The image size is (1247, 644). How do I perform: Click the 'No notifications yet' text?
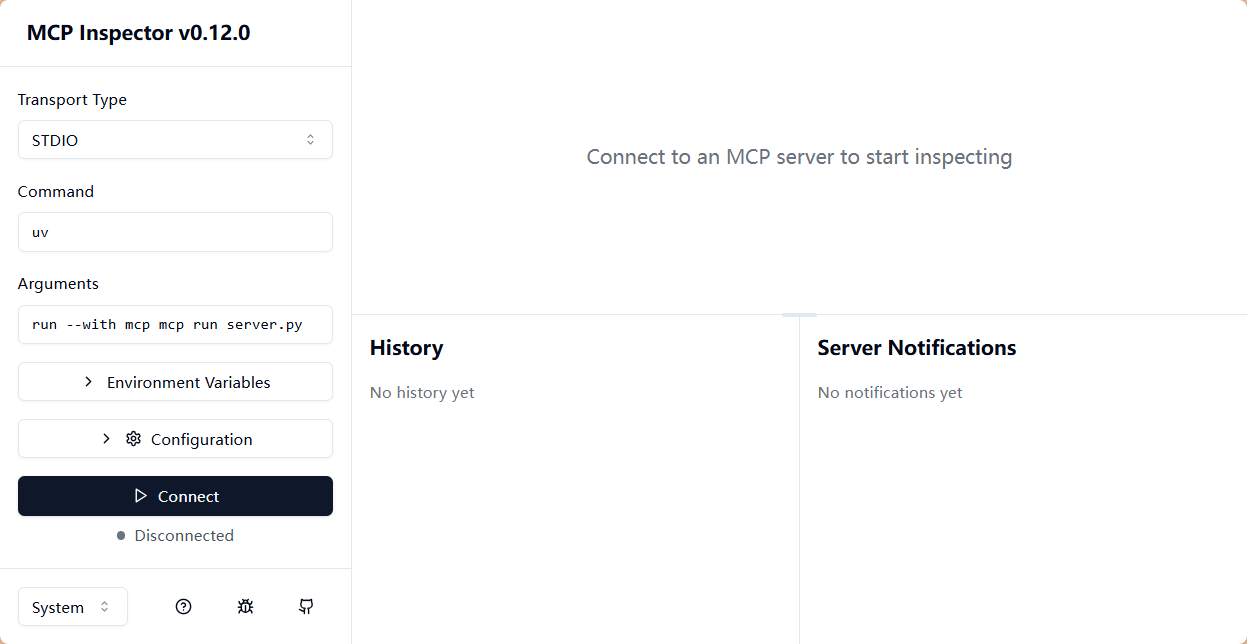890,392
